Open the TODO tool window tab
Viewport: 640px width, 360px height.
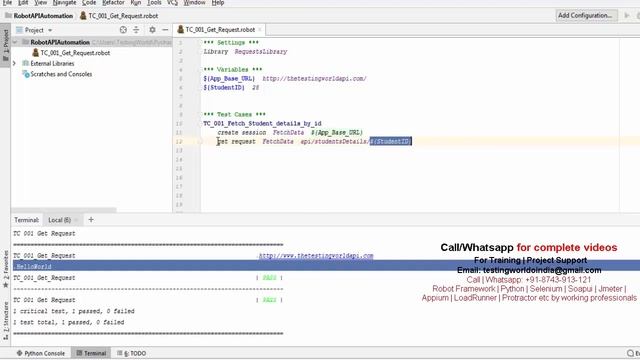(131, 353)
